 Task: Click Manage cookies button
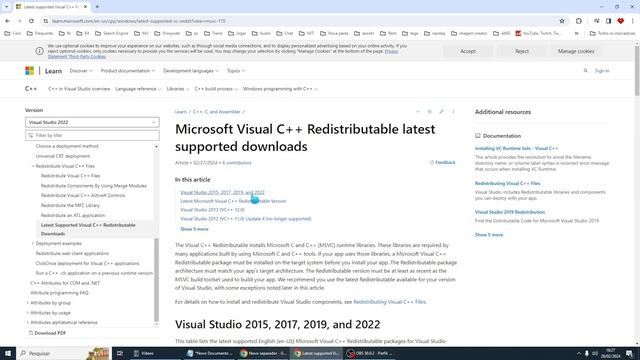pos(576,51)
